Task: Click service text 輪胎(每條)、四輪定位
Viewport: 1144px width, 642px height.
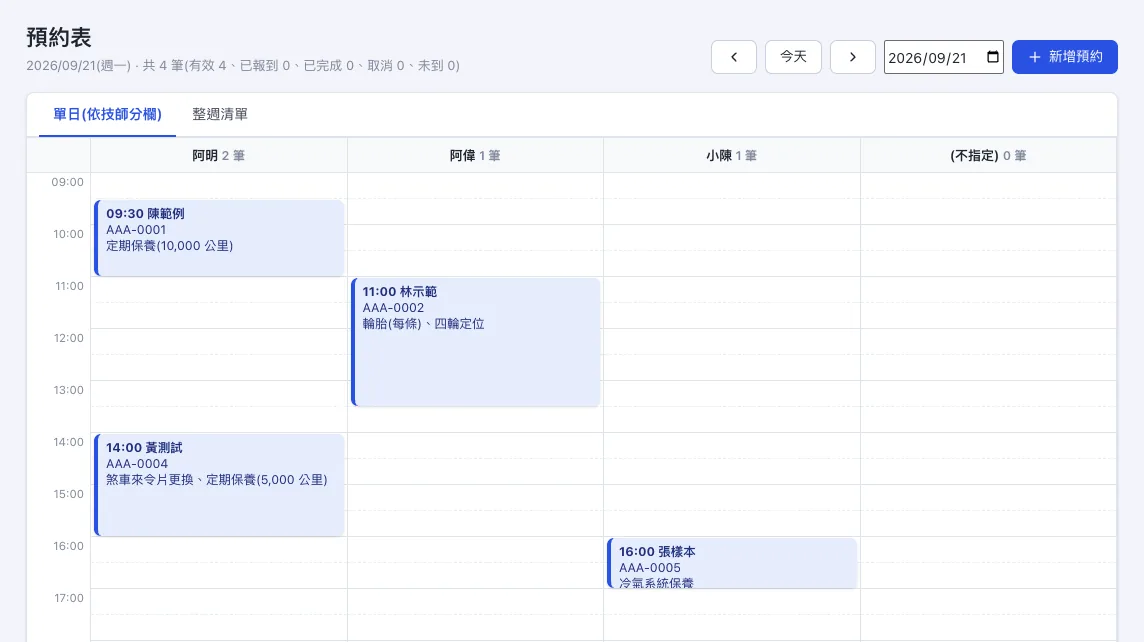Action: tap(423, 324)
